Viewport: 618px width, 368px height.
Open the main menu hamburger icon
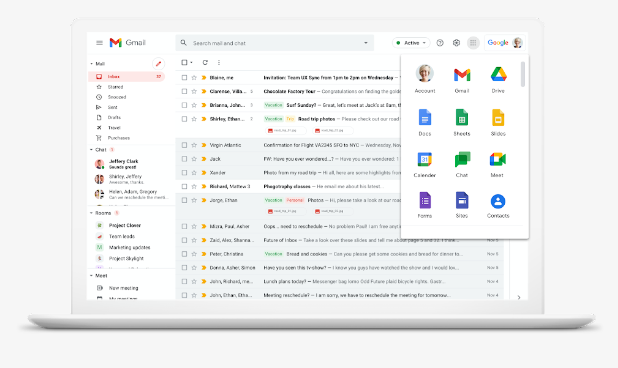click(x=99, y=43)
